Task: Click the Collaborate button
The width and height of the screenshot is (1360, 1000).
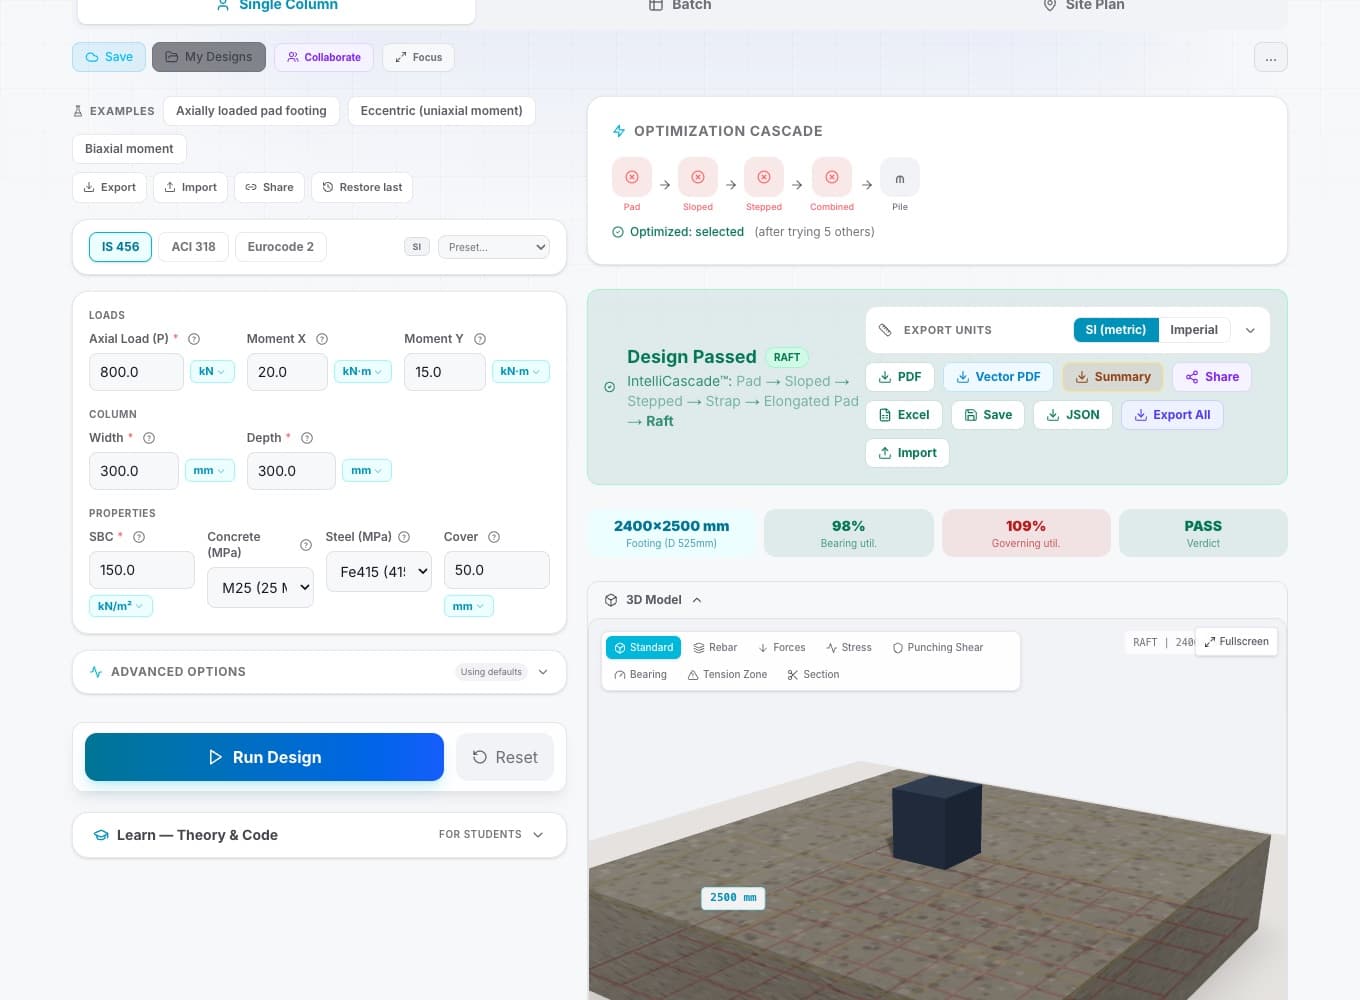Action: pos(324,57)
